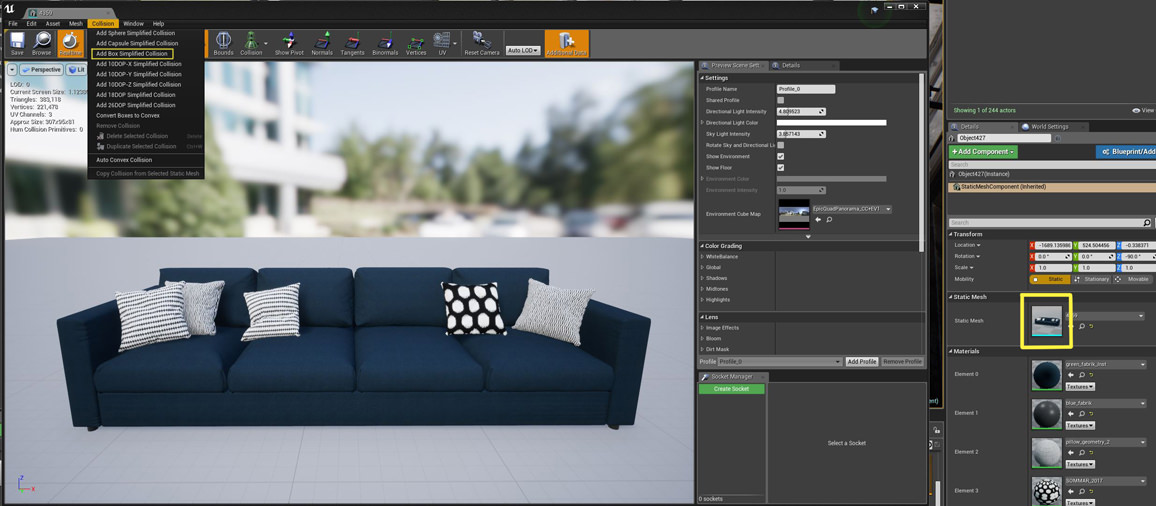Click the Blueprint/Add Script button
This screenshot has width=1156, height=506.
[1126, 152]
